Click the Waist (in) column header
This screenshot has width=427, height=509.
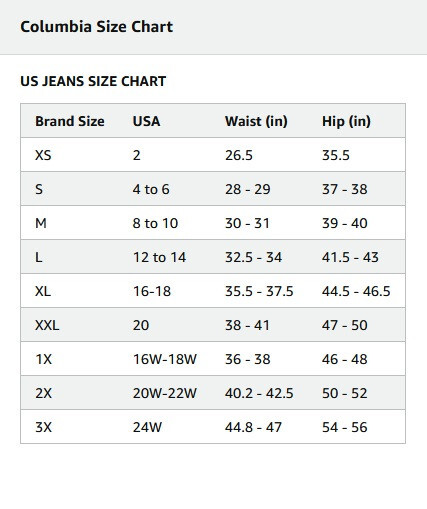(x=256, y=121)
